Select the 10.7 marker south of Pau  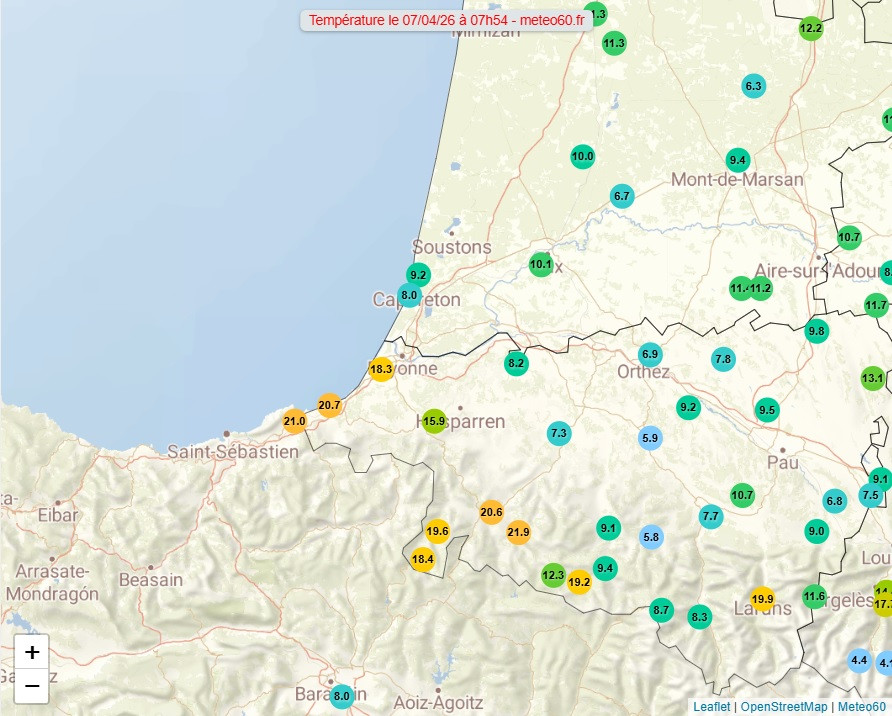pyautogui.click(x=742, y=495)
